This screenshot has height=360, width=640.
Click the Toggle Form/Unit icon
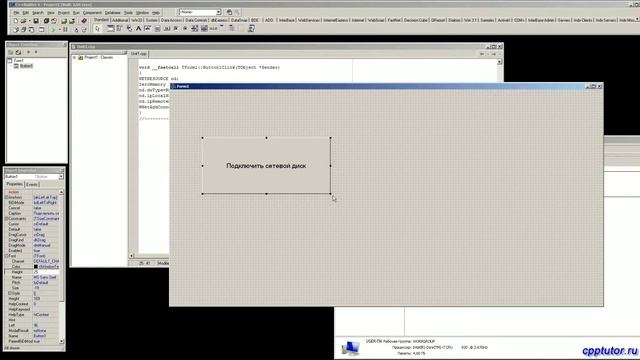pos(31,29)
